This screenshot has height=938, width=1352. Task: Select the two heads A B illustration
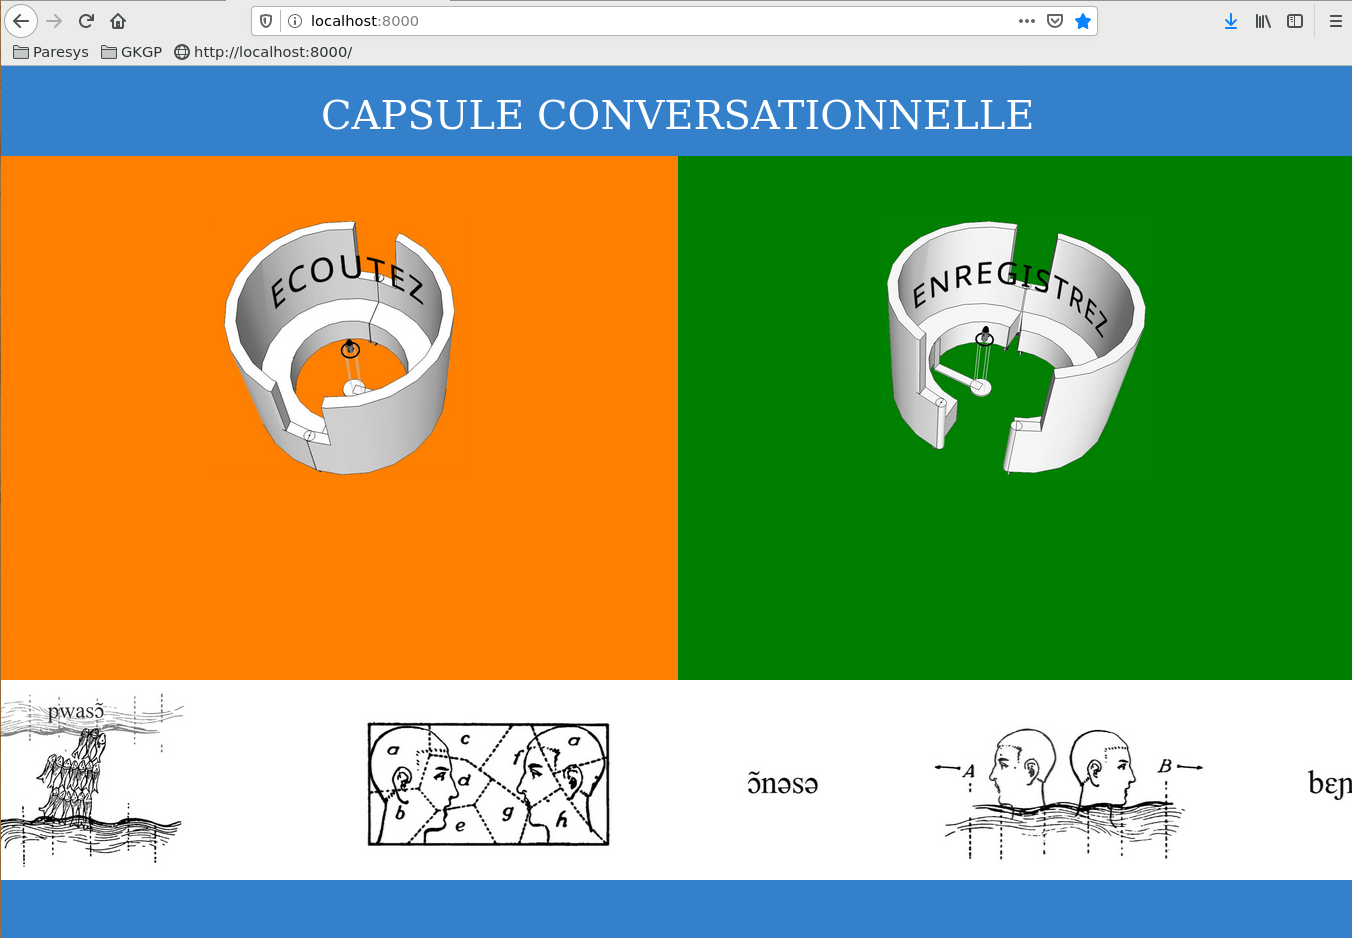tap(1068, 794)
